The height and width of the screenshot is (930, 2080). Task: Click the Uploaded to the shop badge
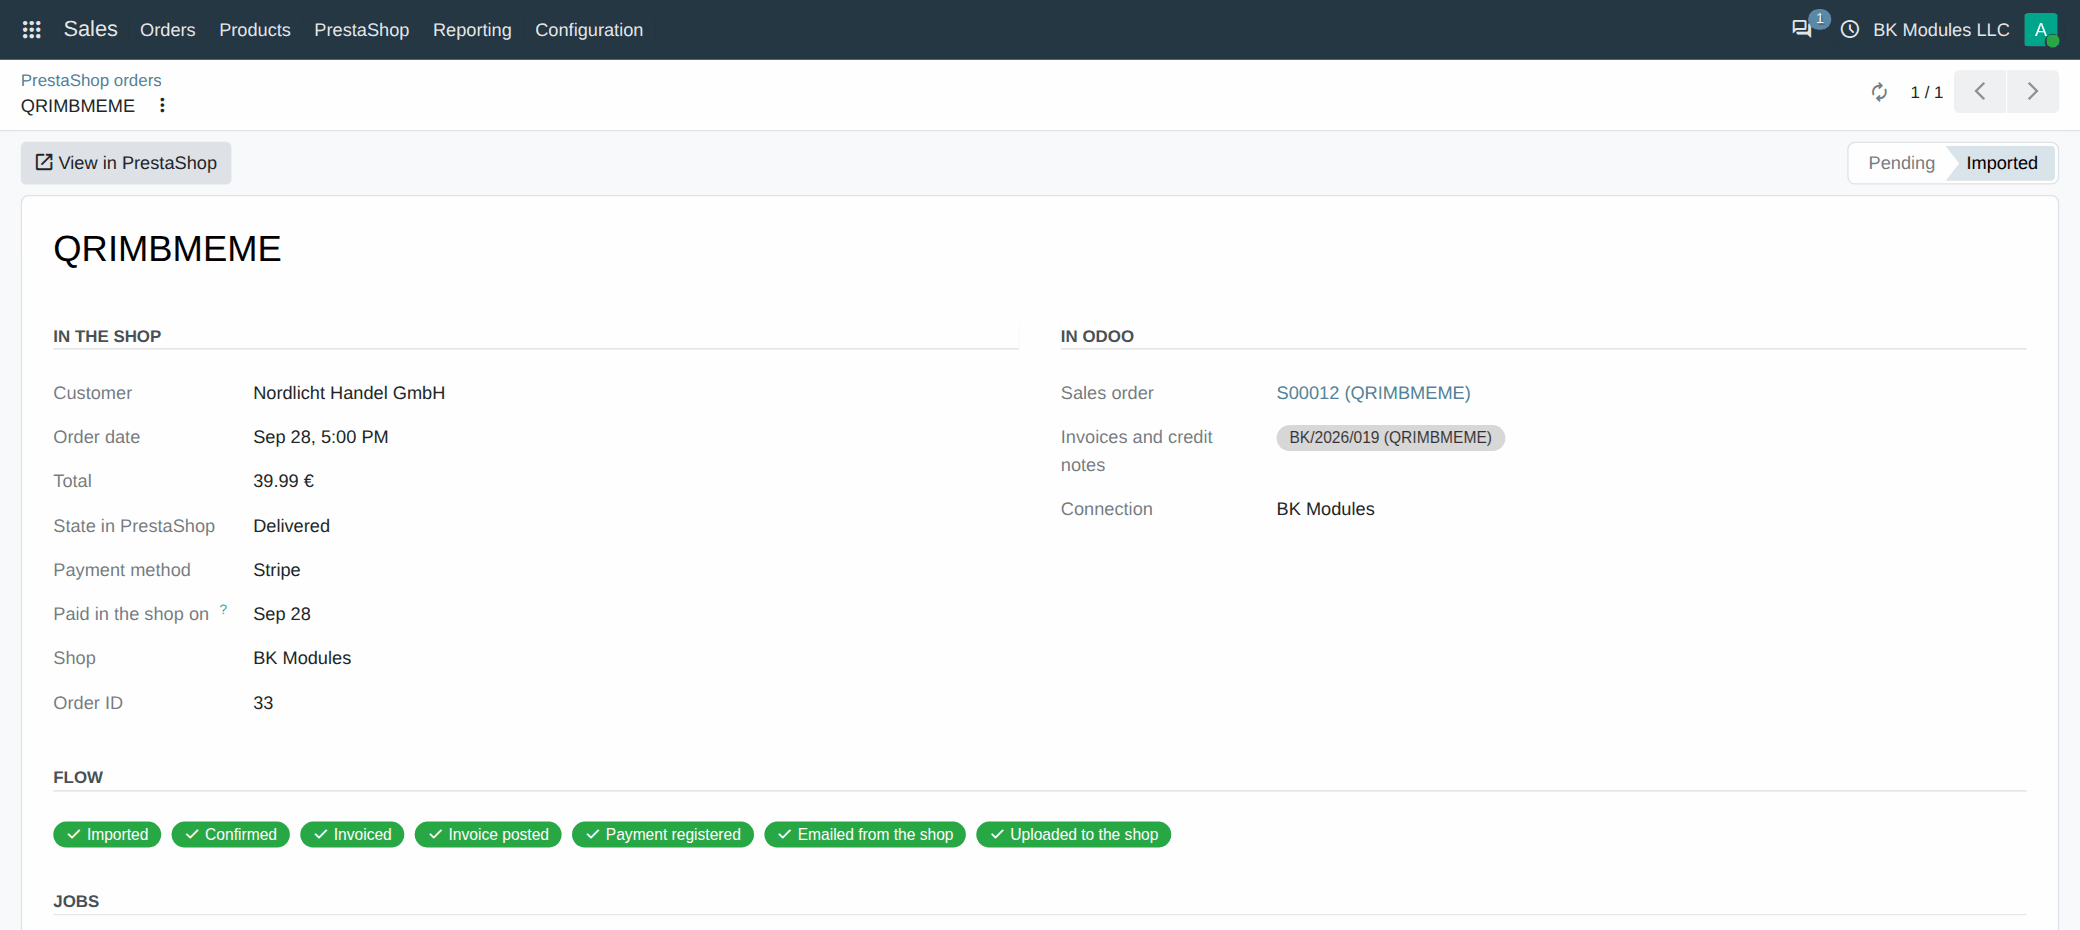(1074, 834)
